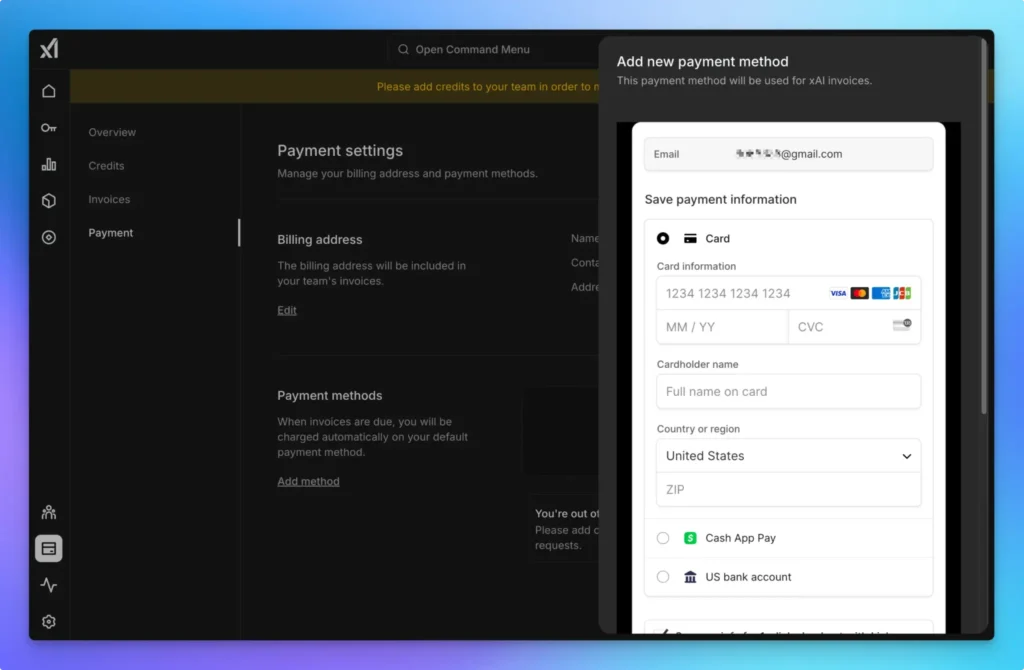Viewport: 1024px width, 670px height.
Task: Click the card number input field
Action: tap(740, 294)
